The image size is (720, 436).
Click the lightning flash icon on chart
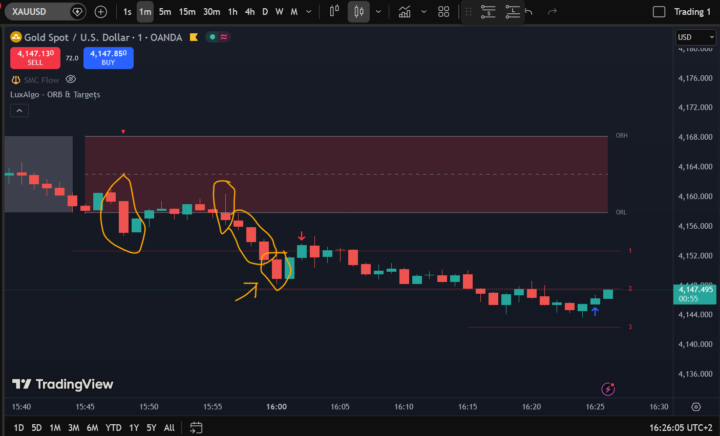[x=608, y=389]
